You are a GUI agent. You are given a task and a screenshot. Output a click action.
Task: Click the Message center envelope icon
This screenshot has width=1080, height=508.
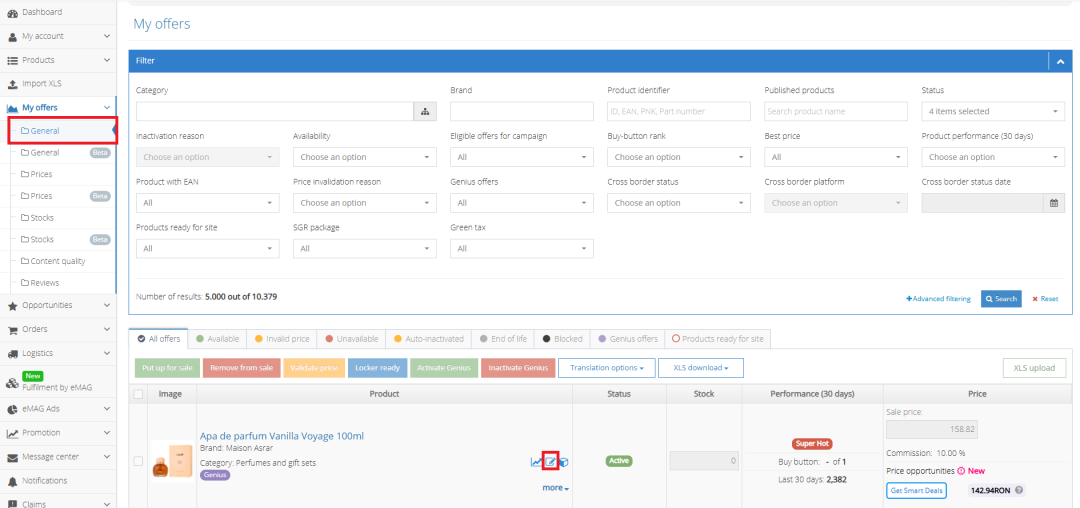click(x=12, y=457)
